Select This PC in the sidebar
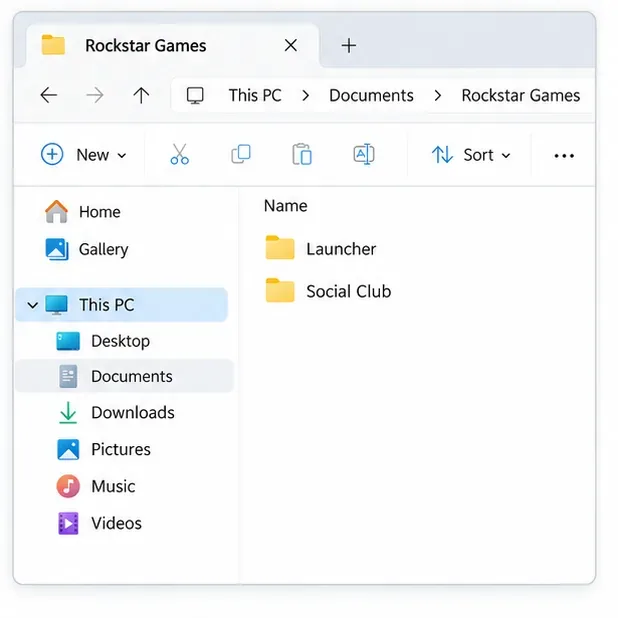Viewport: 618px width, 618px height. 121,305
